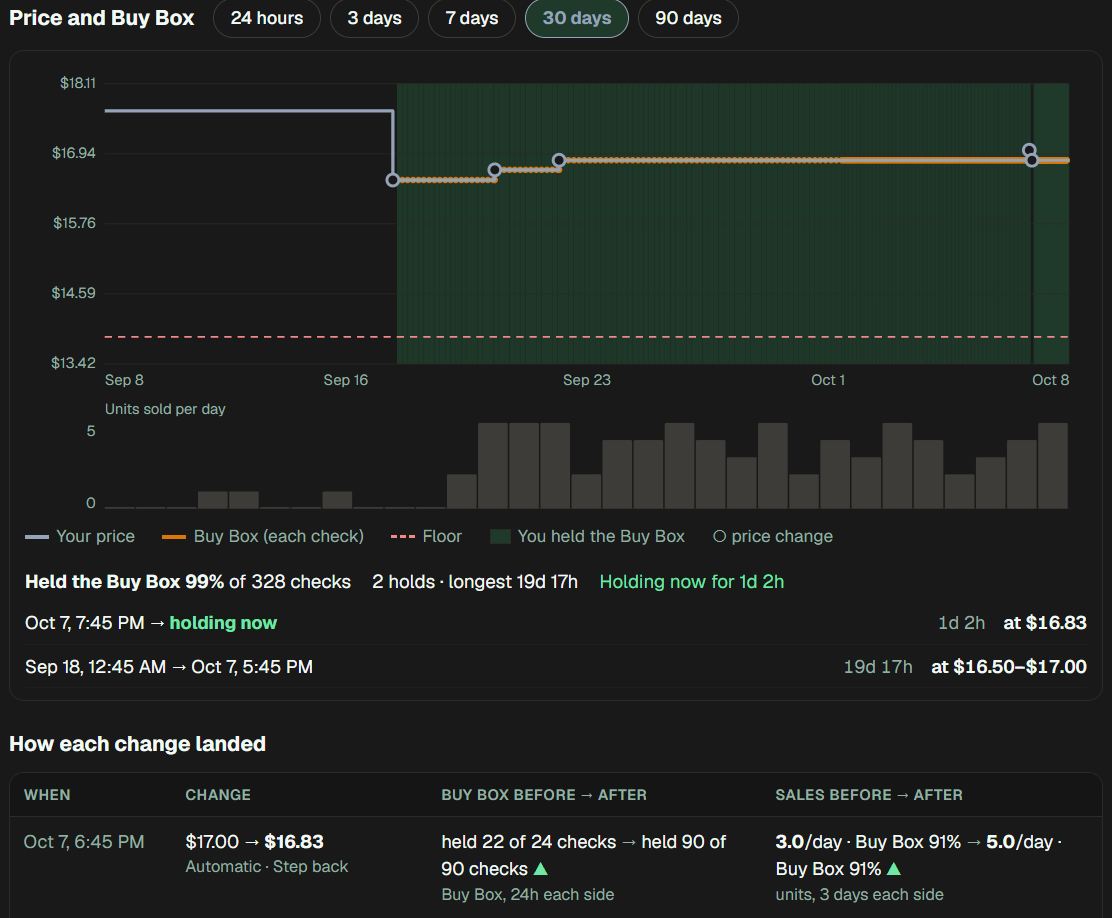Image resolution: width=1112 pixels, height=918 pixels.
Task: Click the dashed Floor legend swatch
Action: coord(403,537)
